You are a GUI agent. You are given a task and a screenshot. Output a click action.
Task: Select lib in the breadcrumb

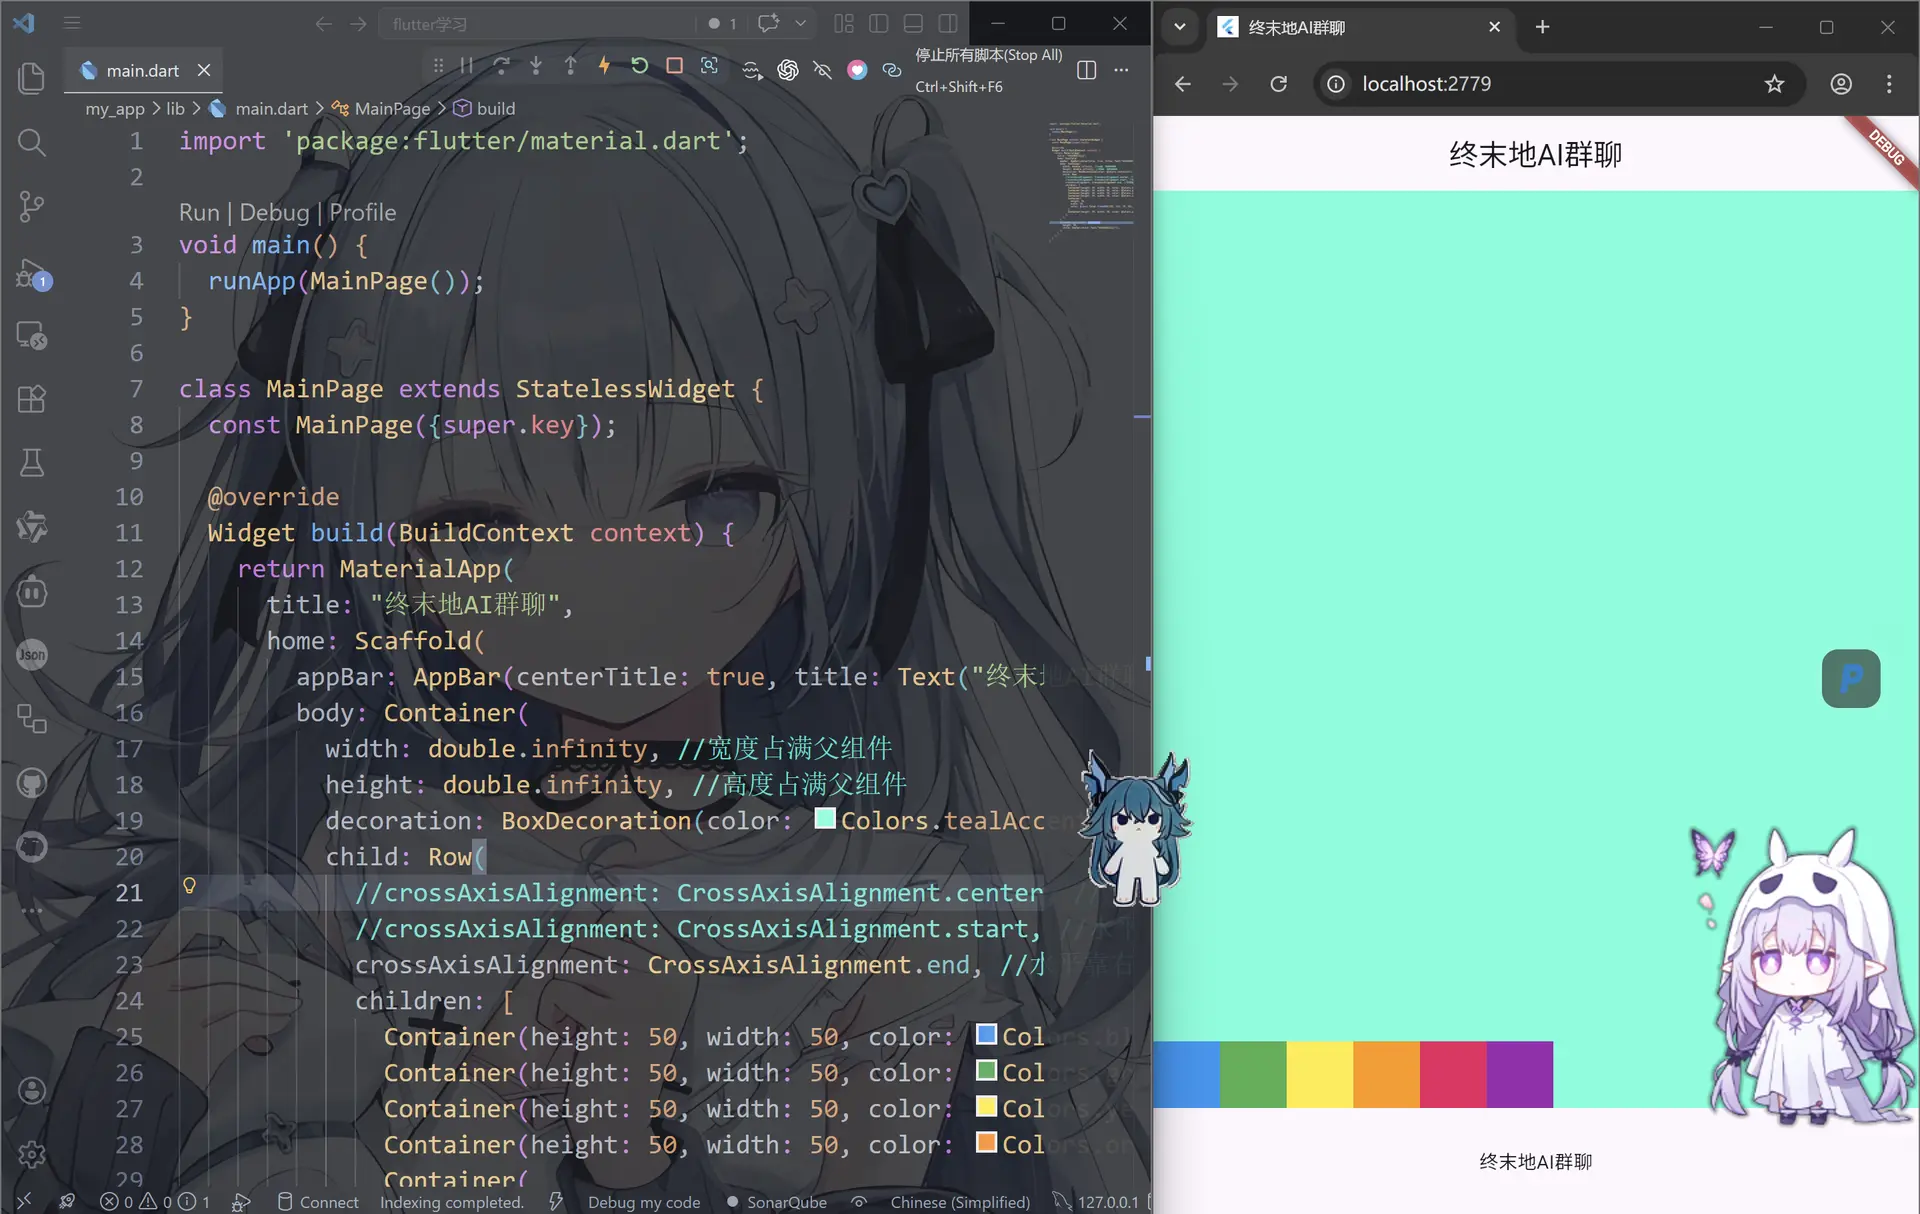(x=175, y=108)
